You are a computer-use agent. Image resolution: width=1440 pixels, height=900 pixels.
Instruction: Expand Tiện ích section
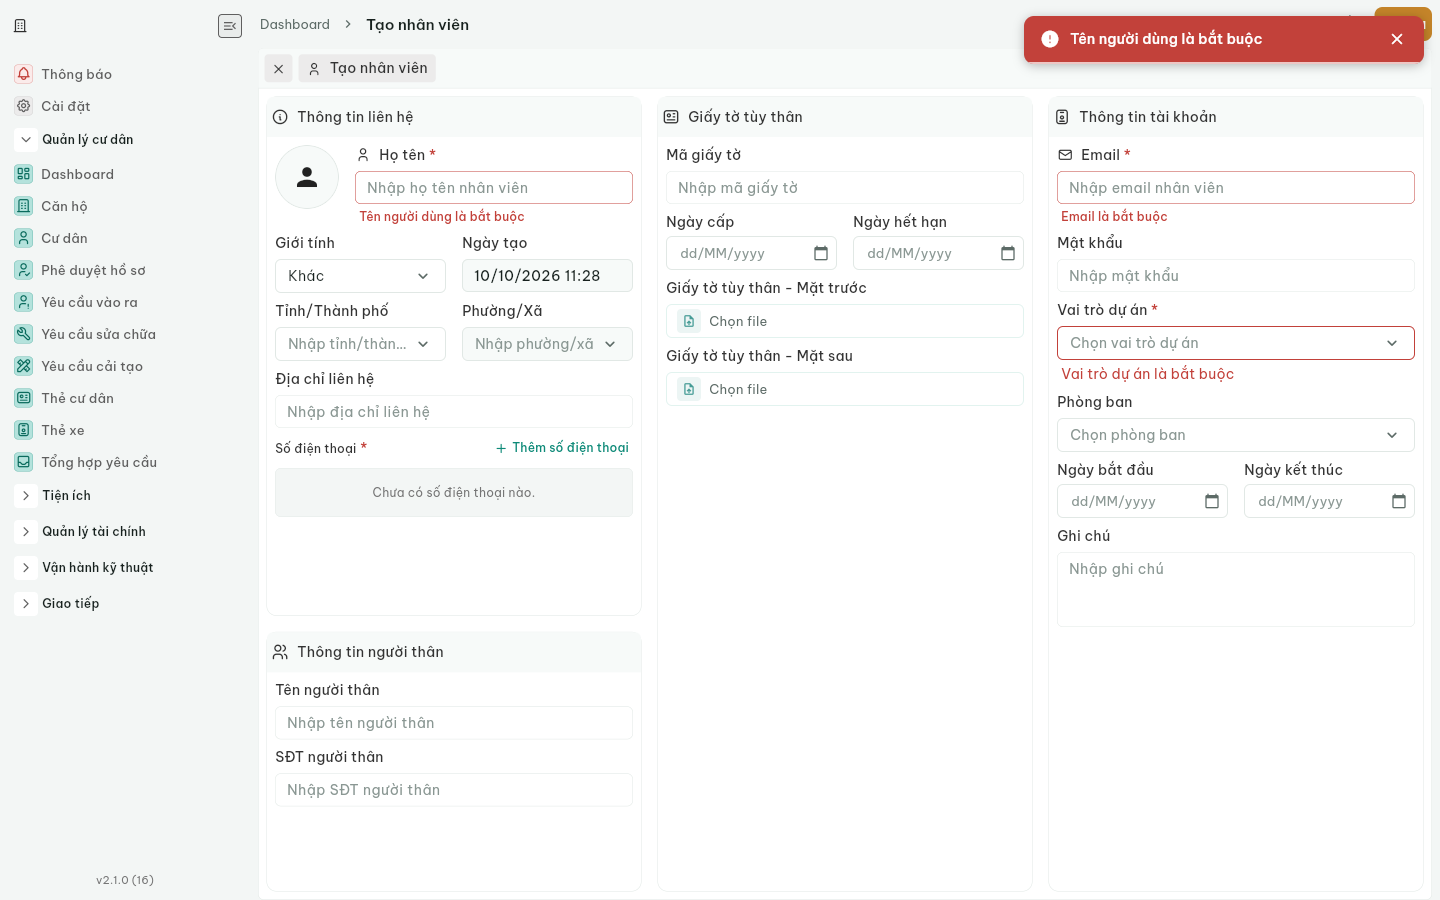[x=26, y=496]
